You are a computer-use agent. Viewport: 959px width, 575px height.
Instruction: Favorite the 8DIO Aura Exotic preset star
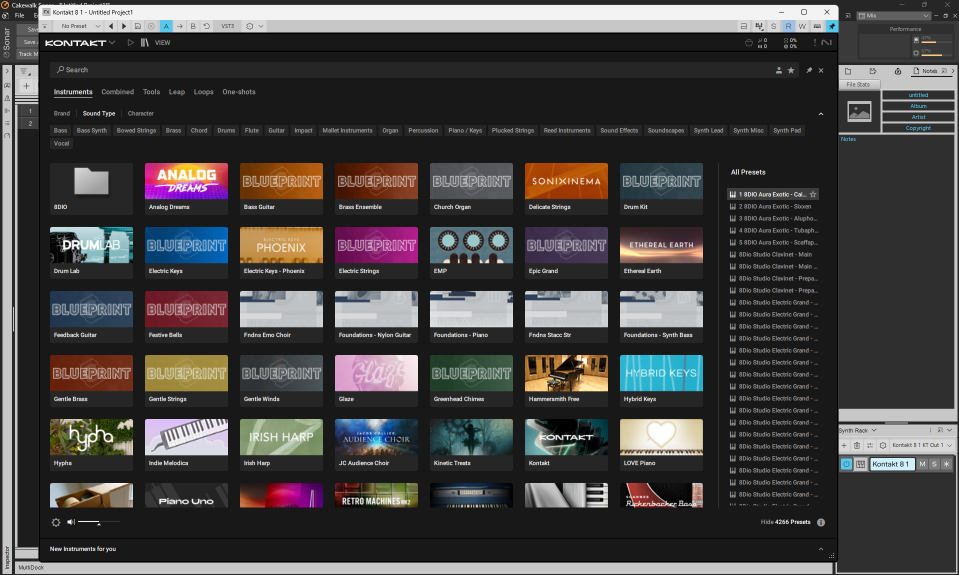point(813,194)
